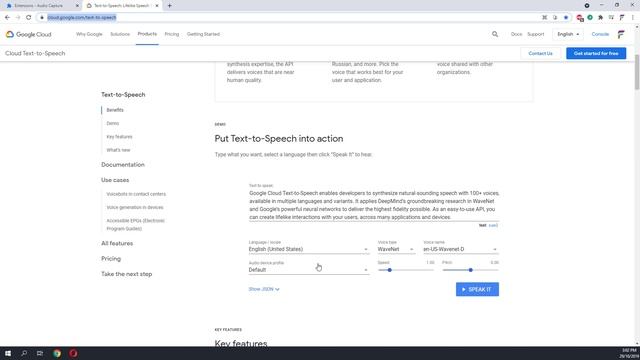Switch to Extensions - Audio Capture tab

point(41,6)
